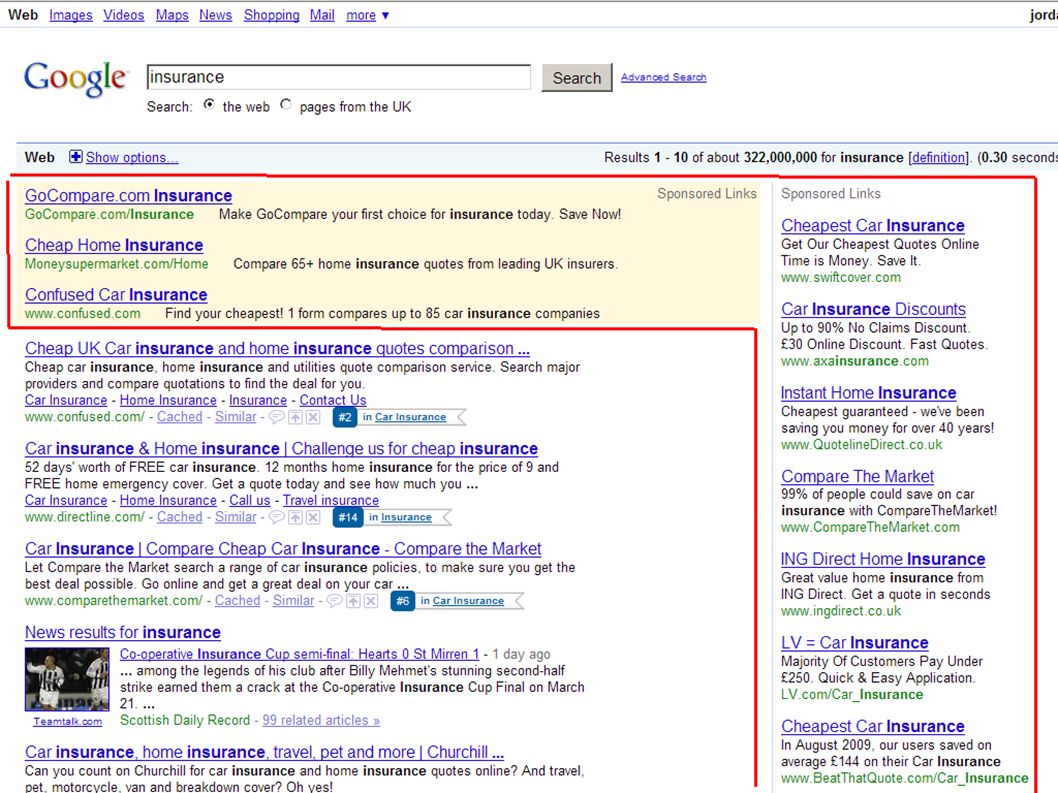Open Cached link for directline.com
Image resolution: width=1058 pixels, height=793 pixels.
point(179,517)
